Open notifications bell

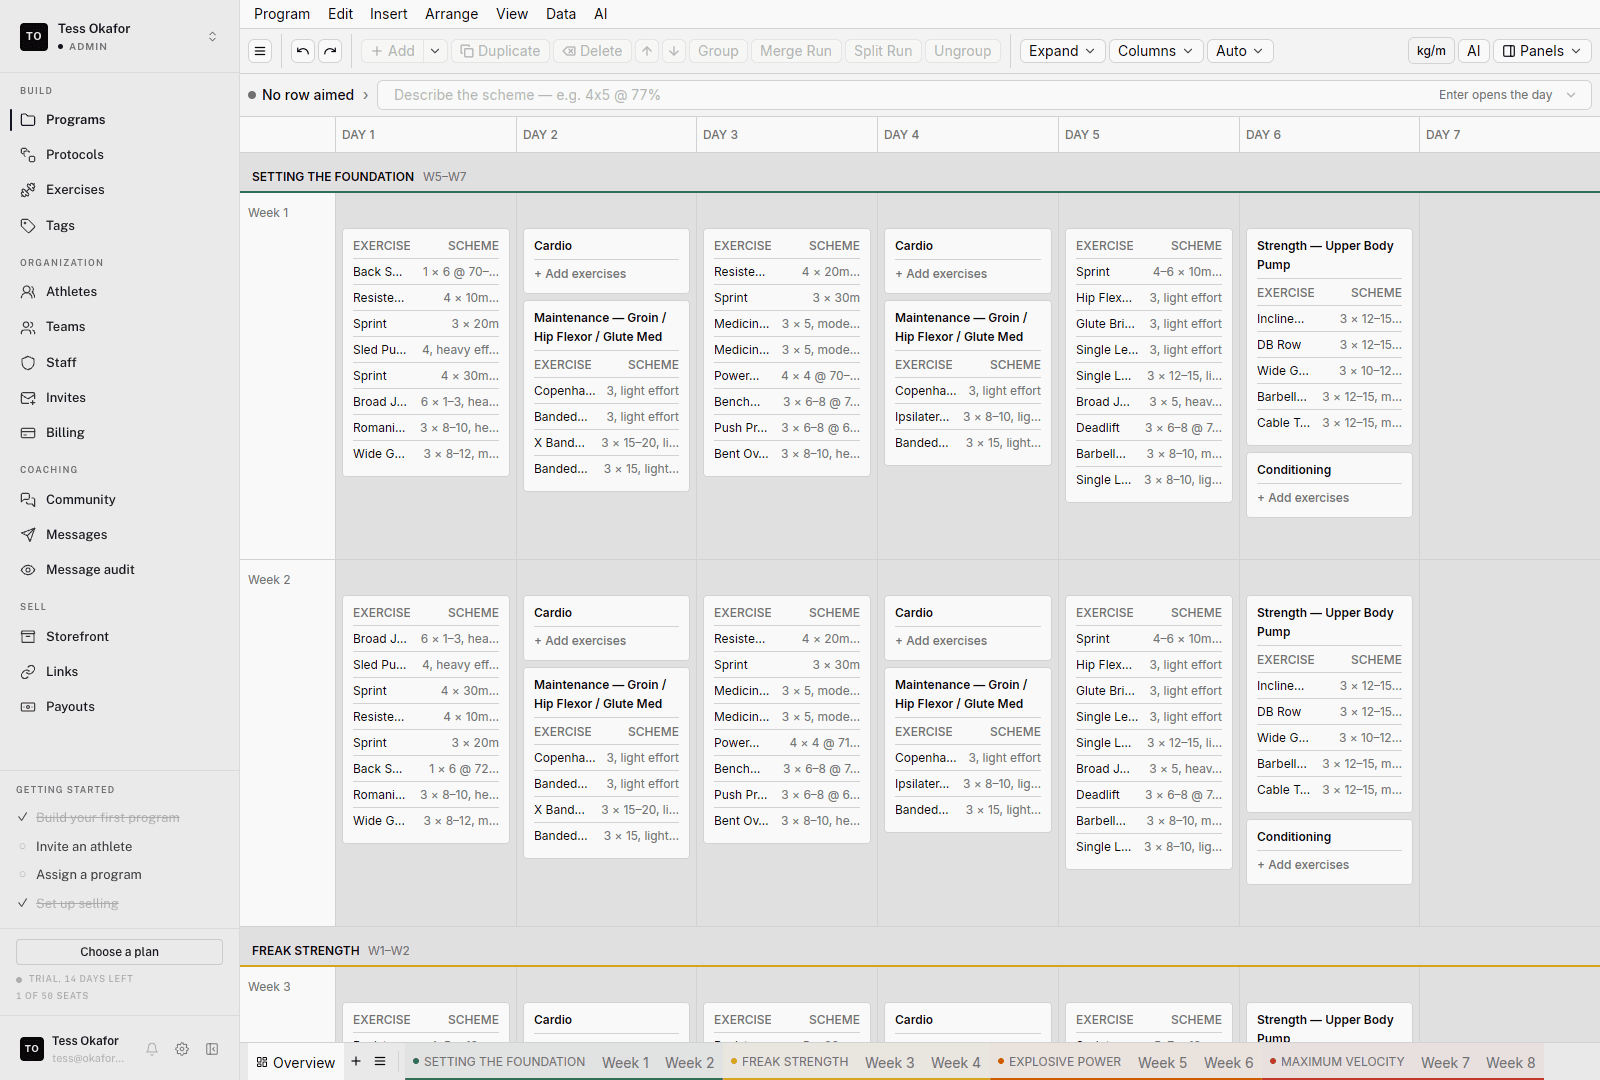tap(152, 1049)
